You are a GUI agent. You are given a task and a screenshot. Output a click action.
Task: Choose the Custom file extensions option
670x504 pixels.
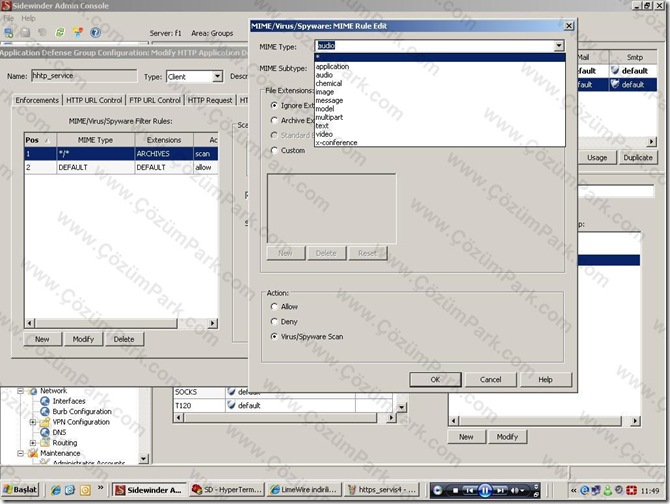(274, 150)
